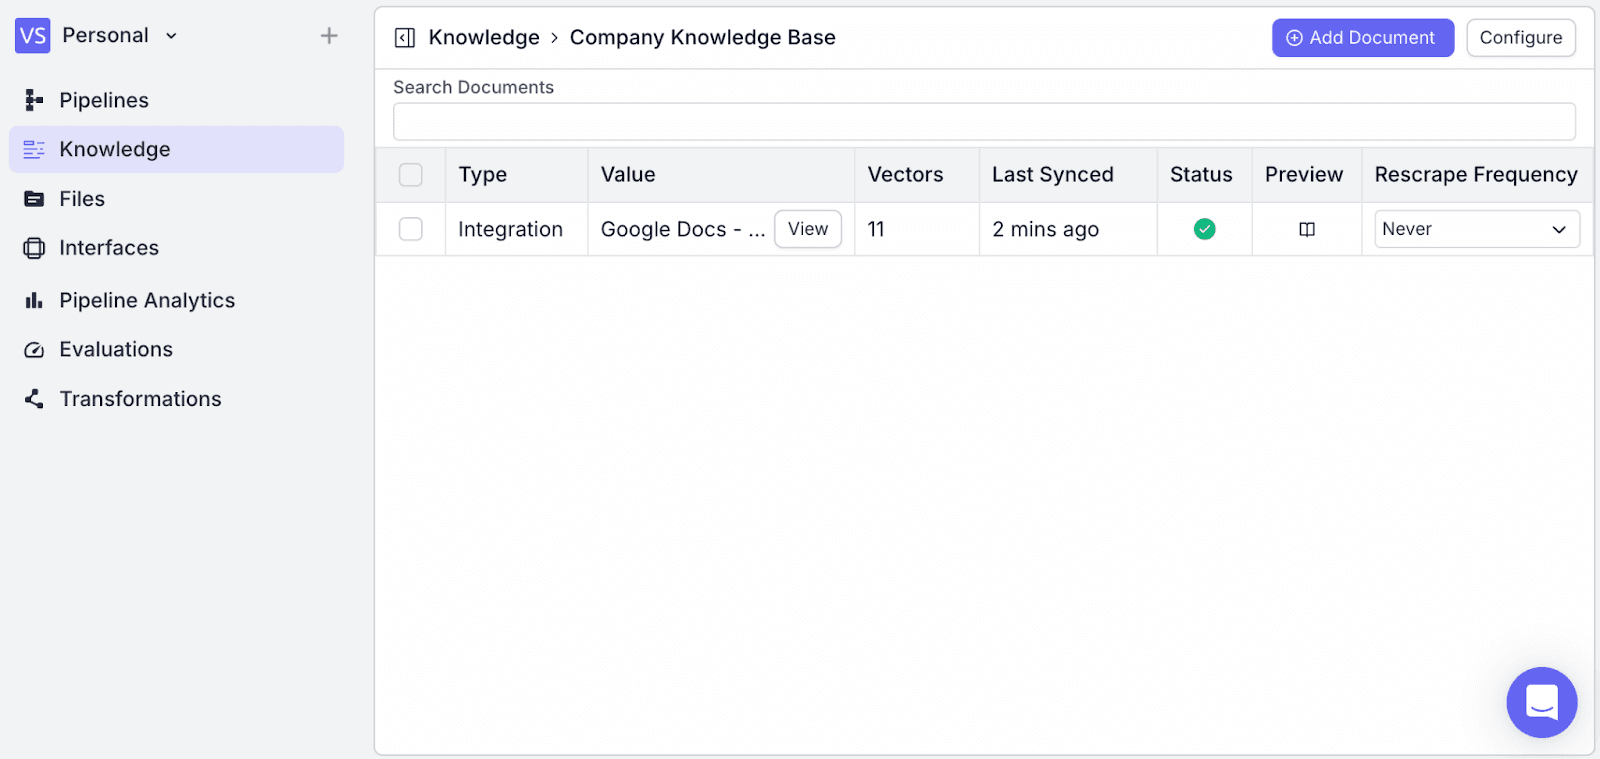Viewport: 1600px width, 759px height.
Task: Open the chat support bubble
Action: (1541, 702)
